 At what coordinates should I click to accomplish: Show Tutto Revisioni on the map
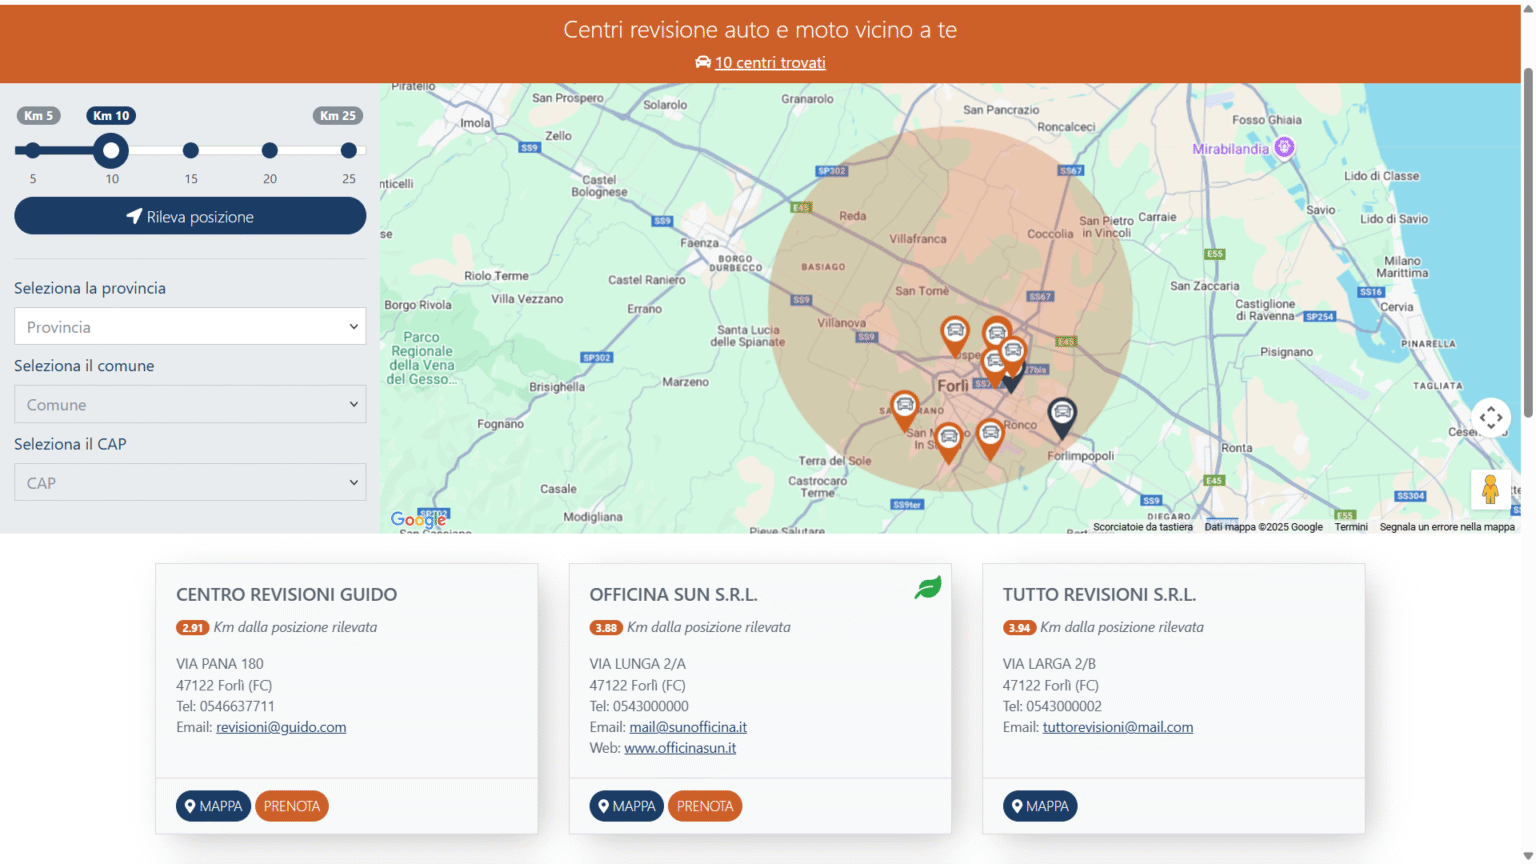(x=1039, y=806)
